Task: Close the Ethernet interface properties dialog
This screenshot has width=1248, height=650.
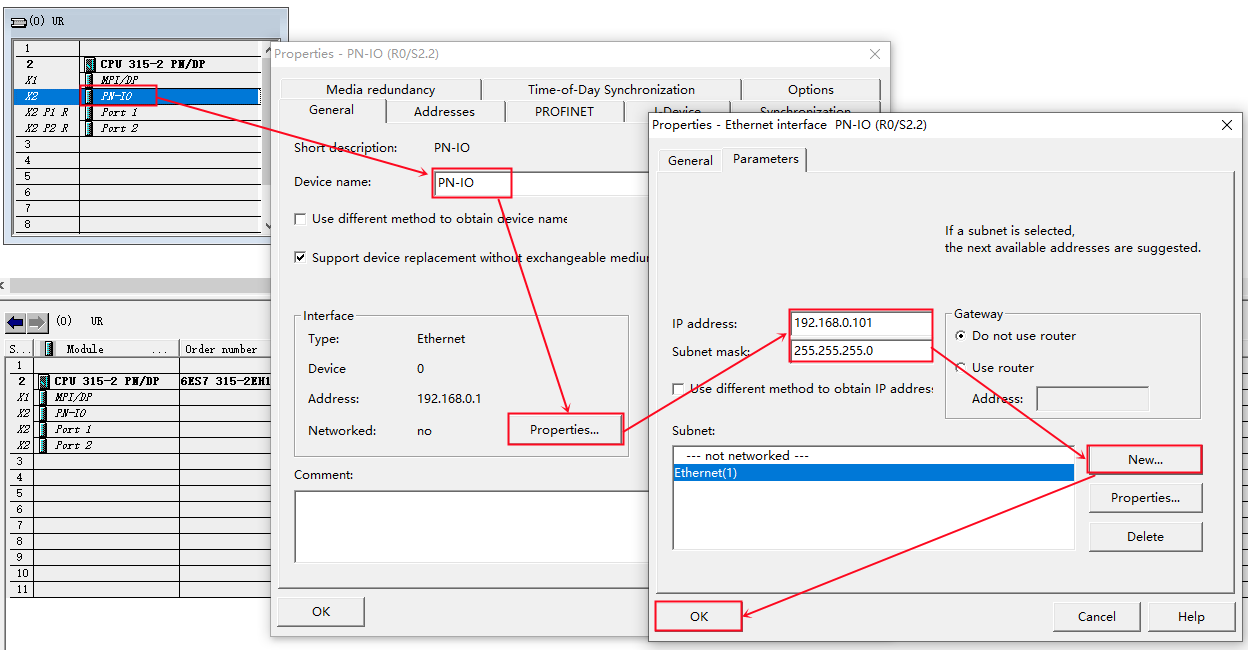Action: pyautogui.click(x=1227, y=125)
